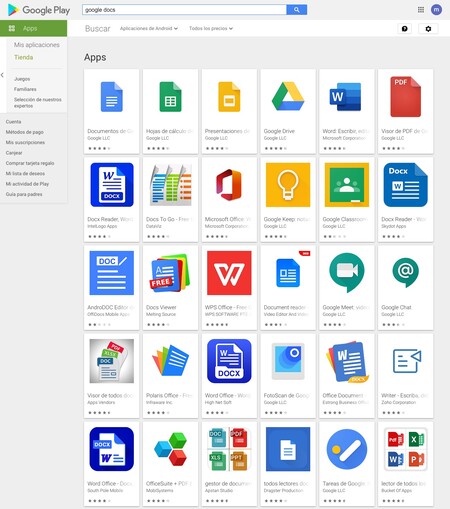Open the Google Meet app icon

pos(347,273)
